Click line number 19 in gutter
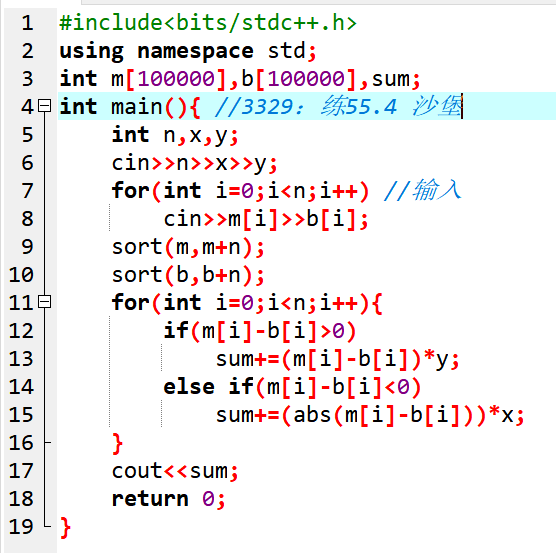 [x=21, y=526]
